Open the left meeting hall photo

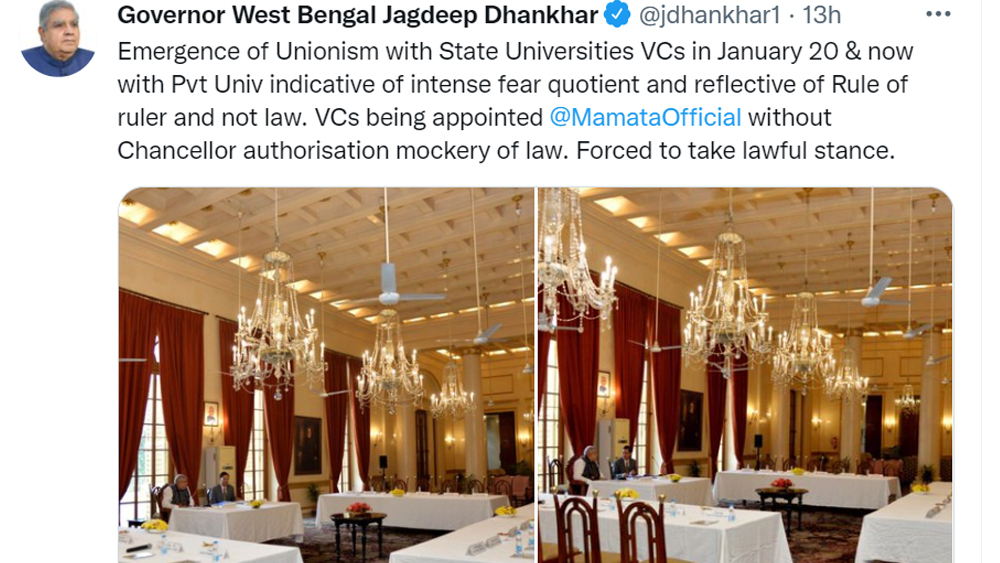tap(326, 375)
